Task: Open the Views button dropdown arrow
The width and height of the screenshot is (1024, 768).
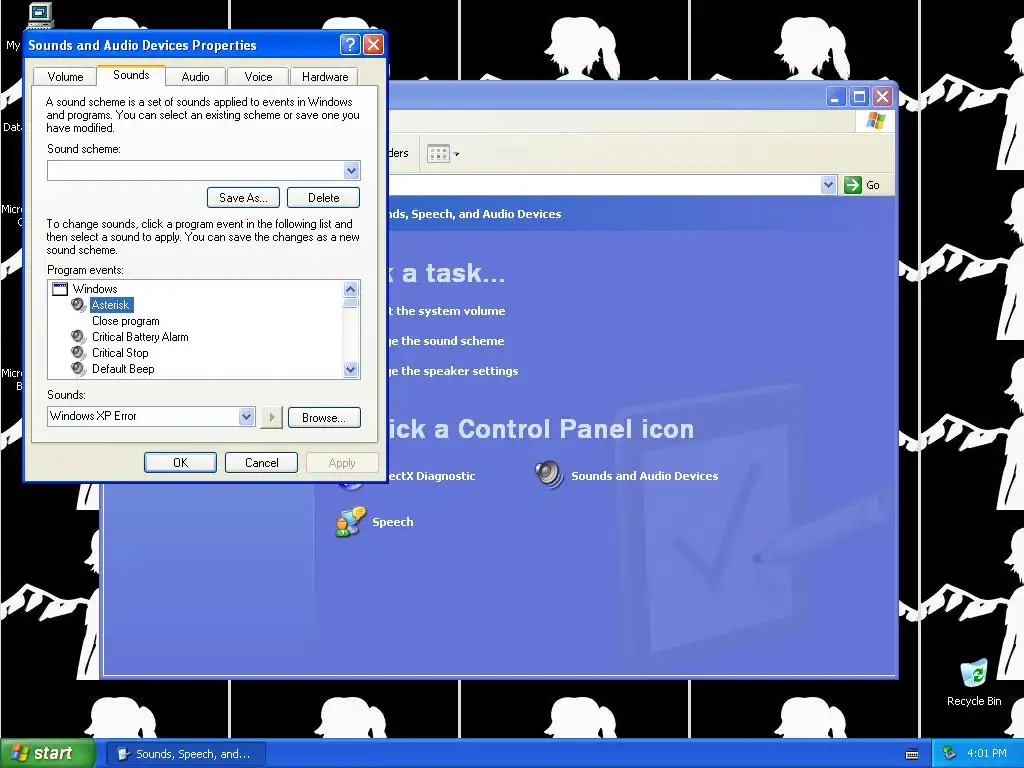Action: click(x=456, y=155)
